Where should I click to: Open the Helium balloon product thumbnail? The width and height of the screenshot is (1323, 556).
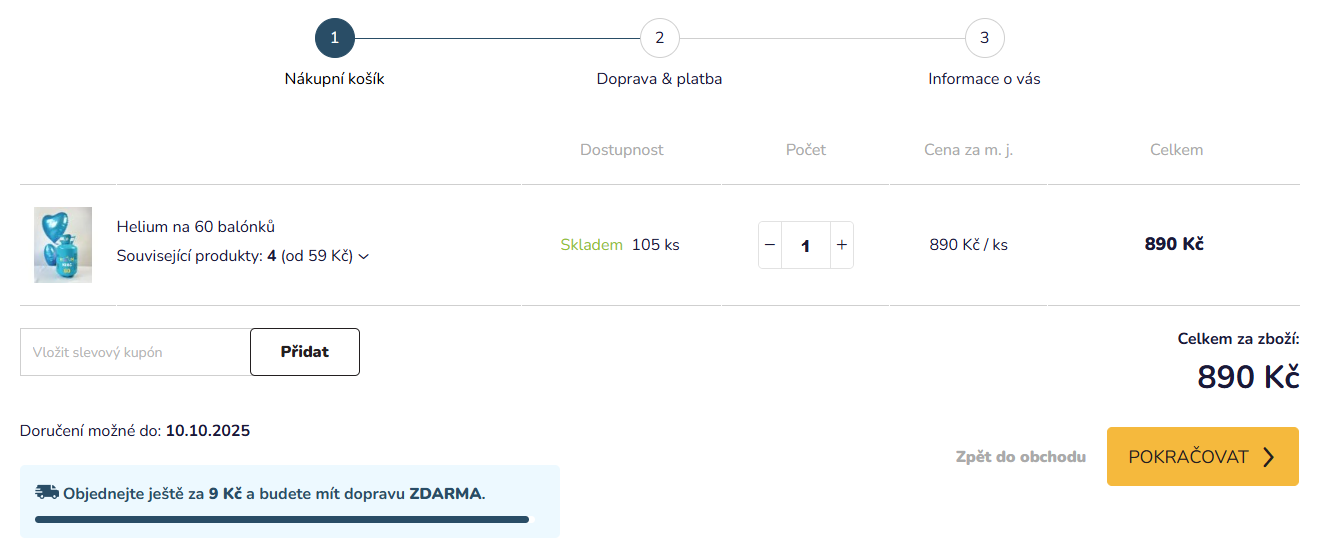(63, 245)
